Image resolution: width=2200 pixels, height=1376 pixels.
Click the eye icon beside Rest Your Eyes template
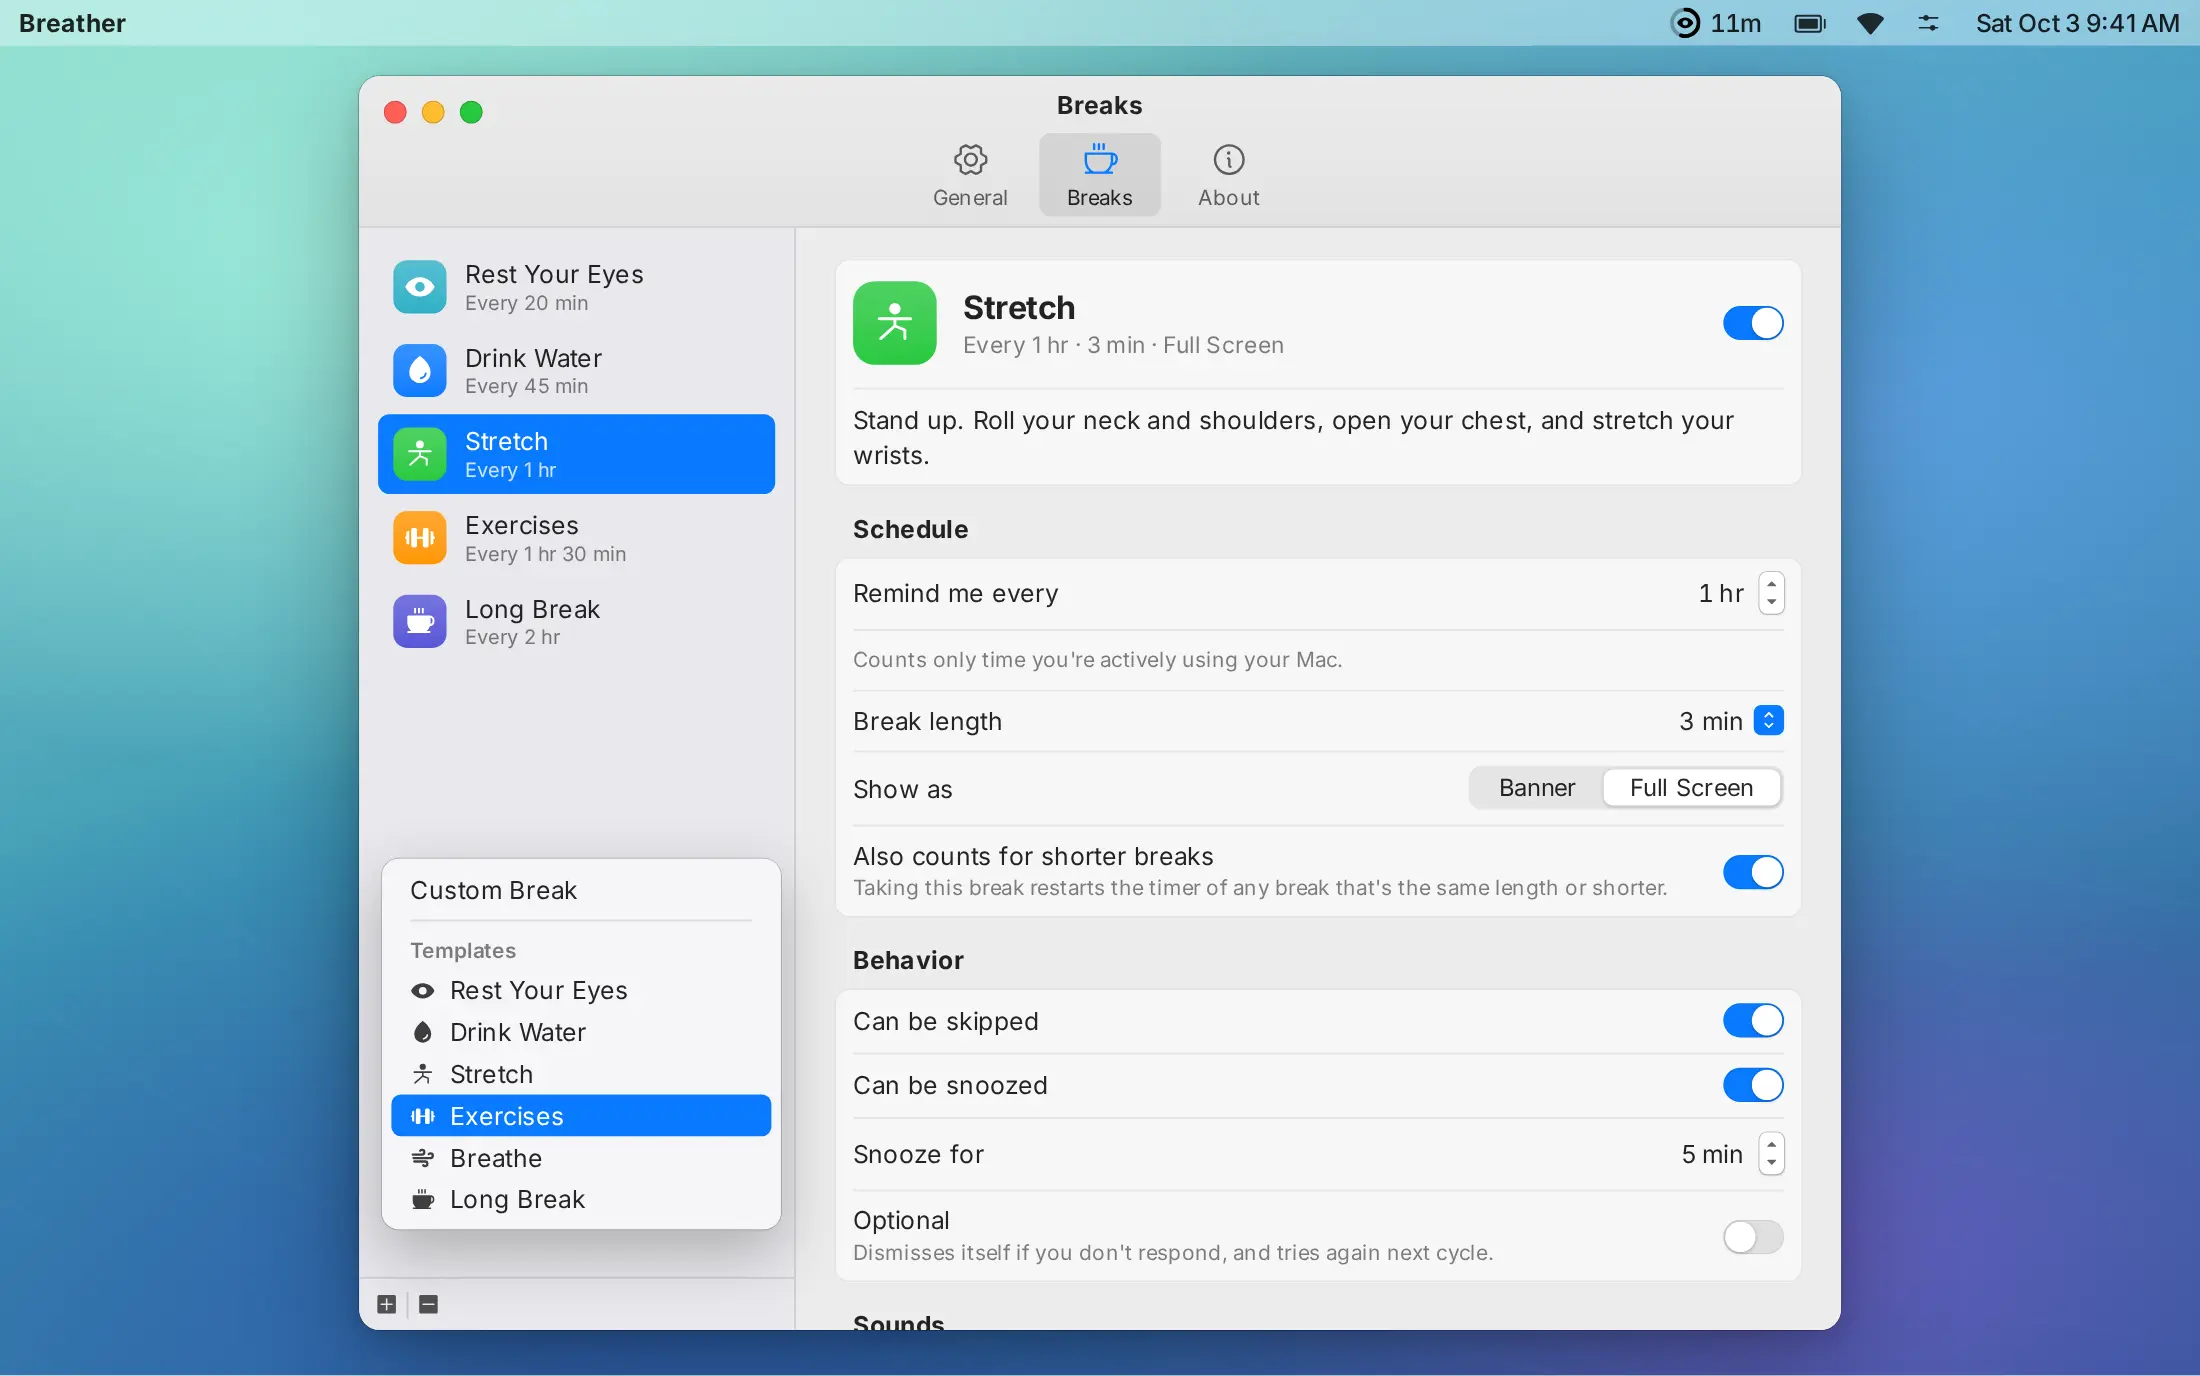tap(423, 991)
